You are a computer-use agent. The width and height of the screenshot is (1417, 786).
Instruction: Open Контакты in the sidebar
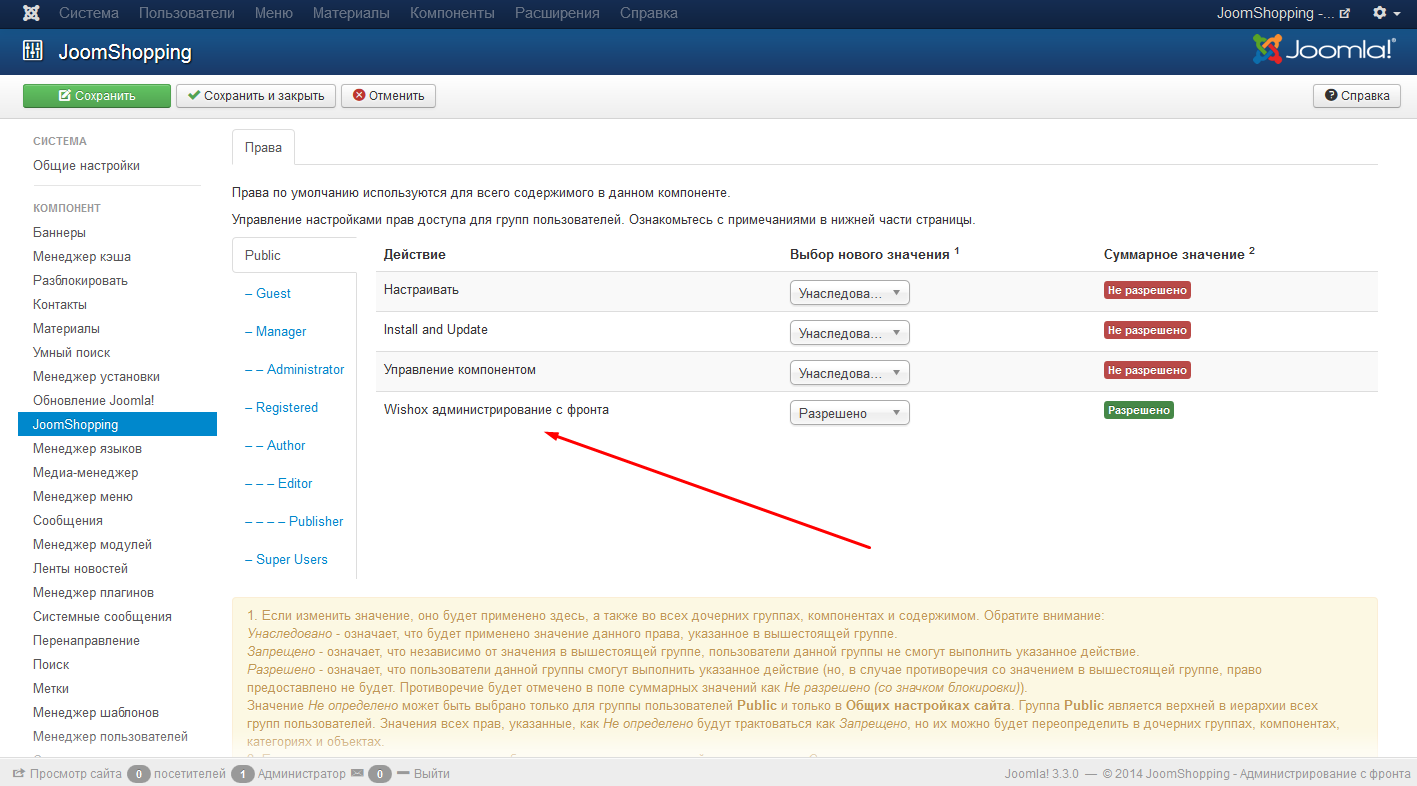[x=60, y=305]
